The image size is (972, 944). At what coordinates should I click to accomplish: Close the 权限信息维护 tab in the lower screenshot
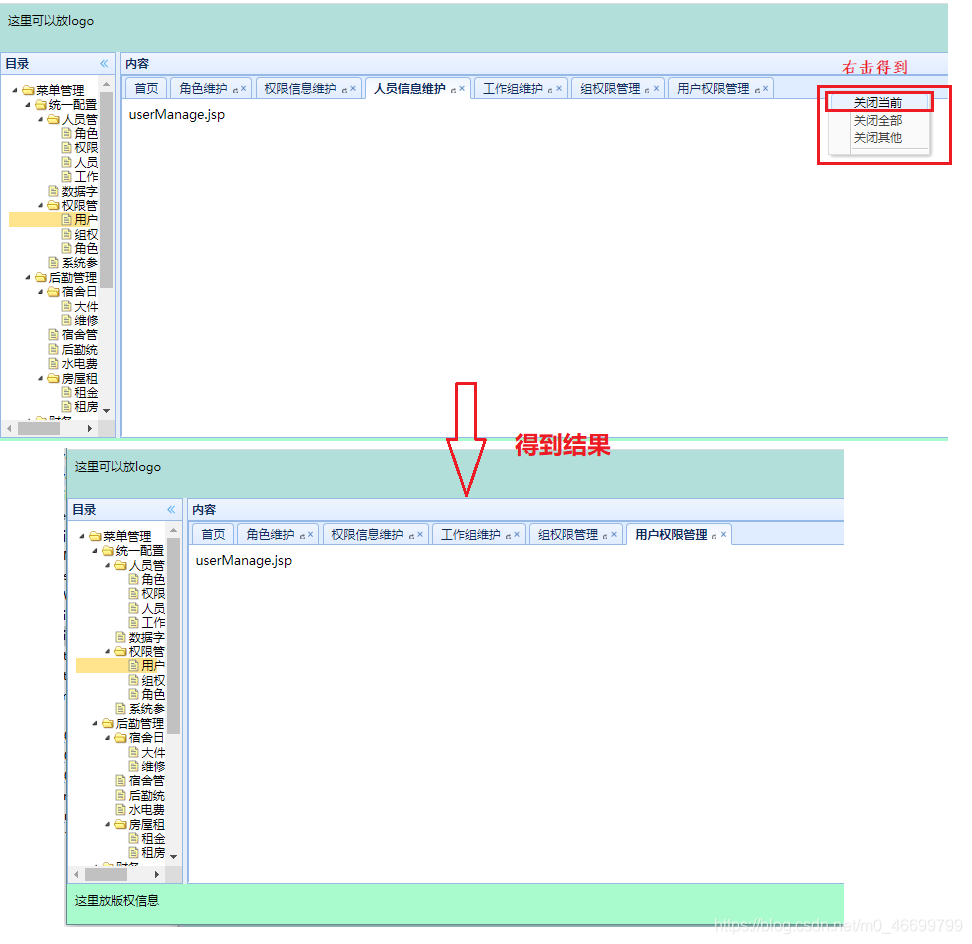coord(420,534)
